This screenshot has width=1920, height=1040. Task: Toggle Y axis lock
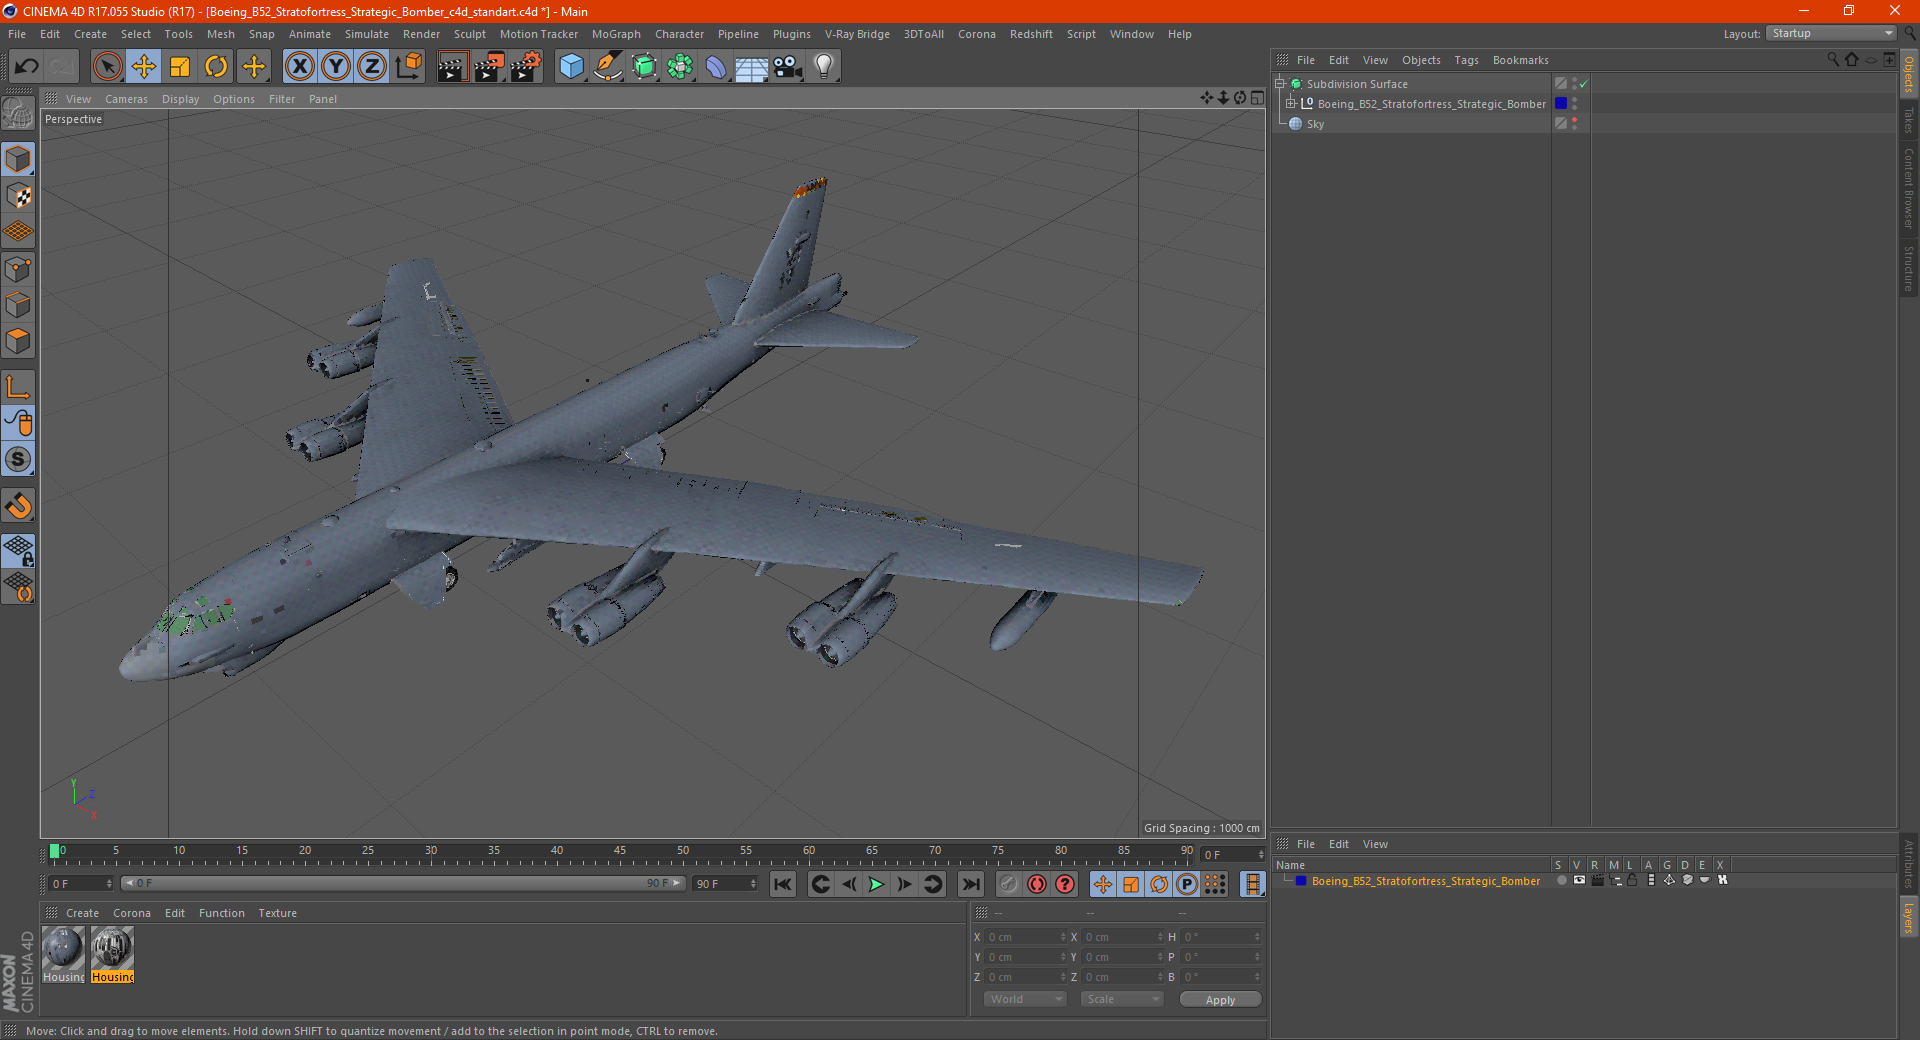pyautogui.click(x=336, y=67)
